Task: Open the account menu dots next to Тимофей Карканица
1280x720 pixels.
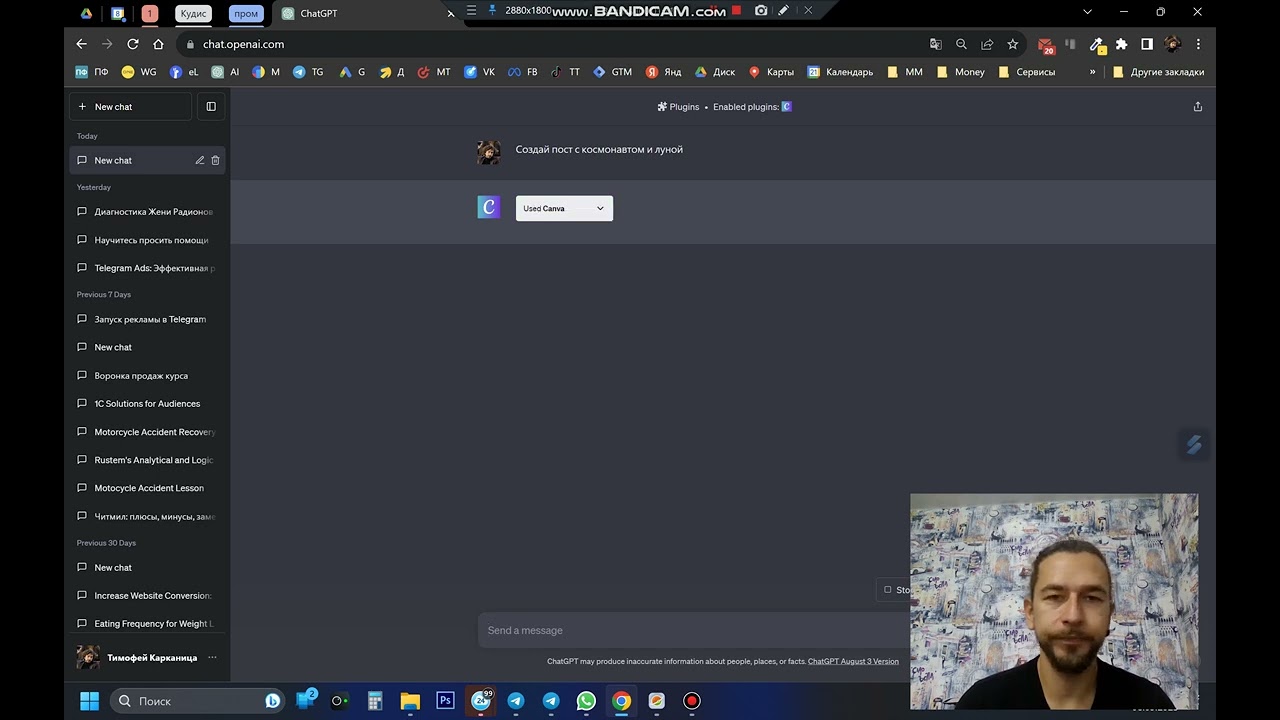Action: click(x=212, y=658)
